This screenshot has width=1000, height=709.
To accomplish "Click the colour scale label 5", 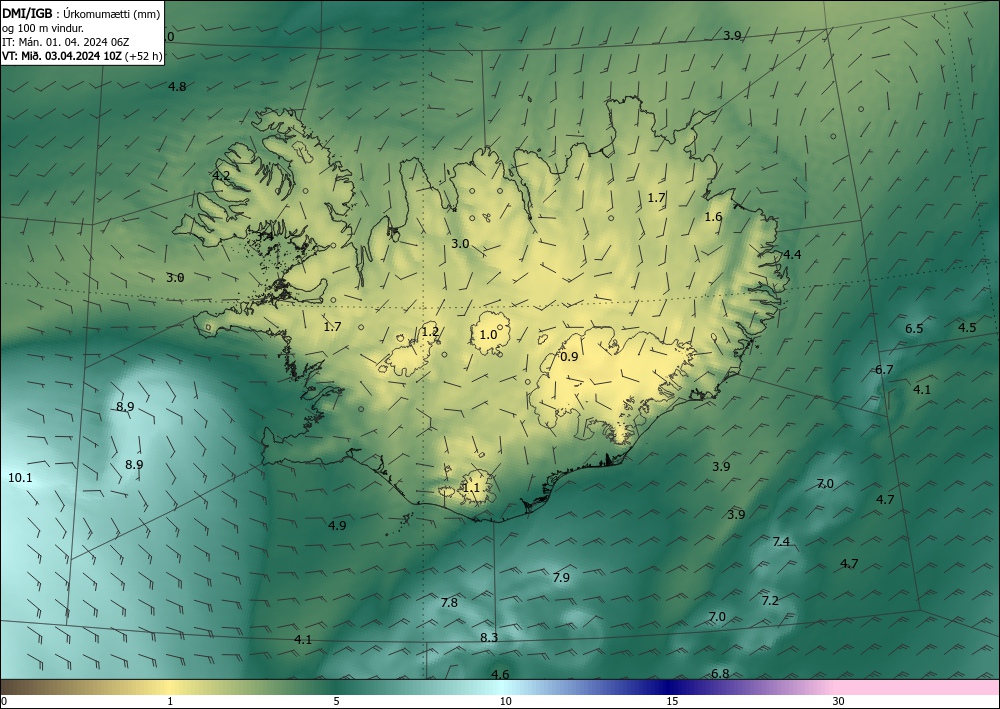I will click(336, 702).
